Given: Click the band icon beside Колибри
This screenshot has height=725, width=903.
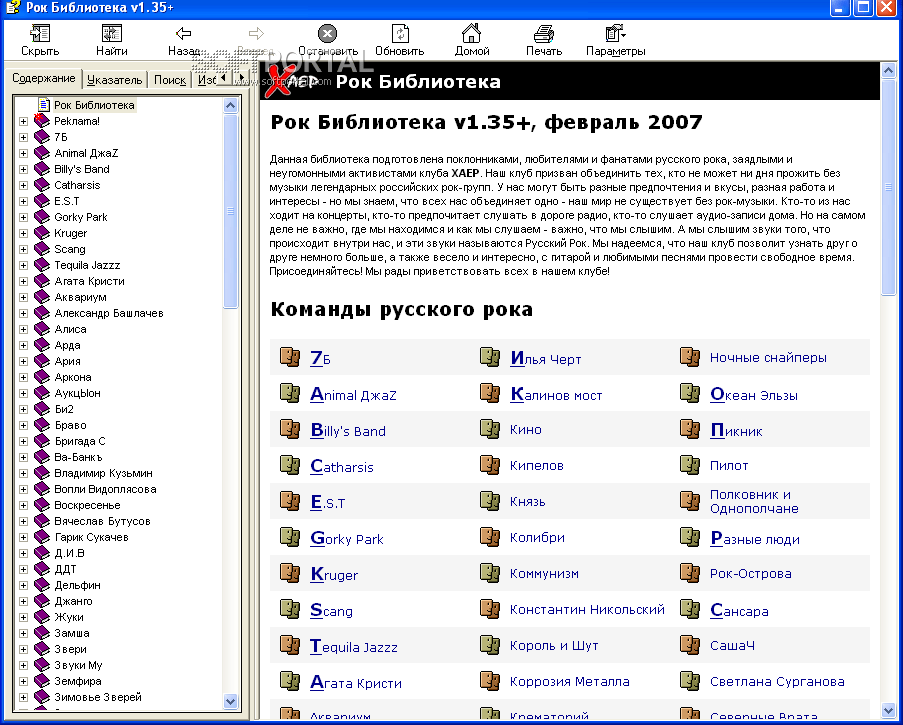Looking at the screenshot, I should pos(490,538).
